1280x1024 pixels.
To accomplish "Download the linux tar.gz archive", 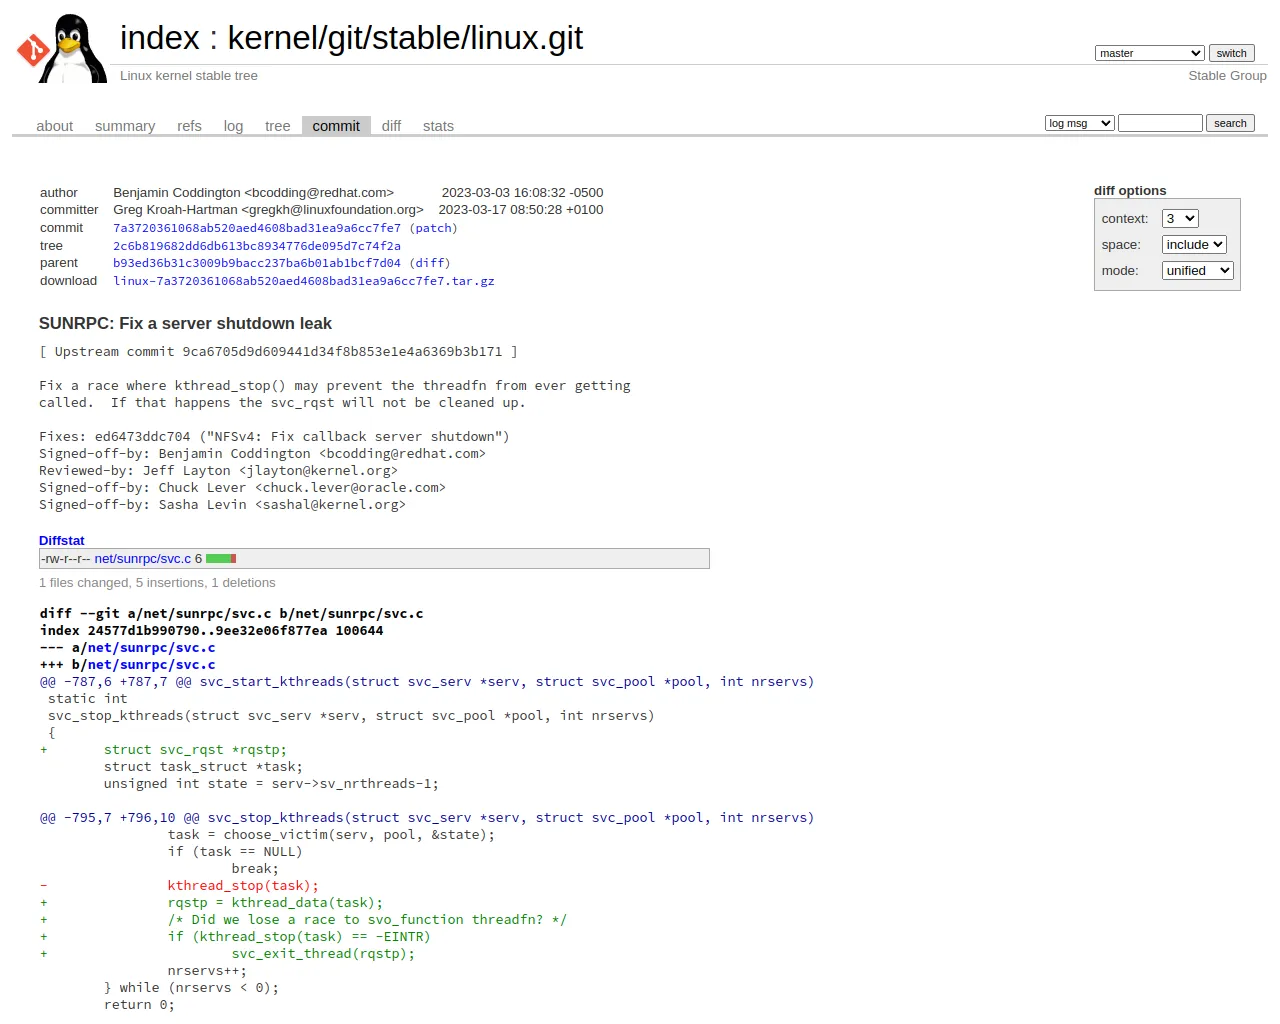I will 304,281.
